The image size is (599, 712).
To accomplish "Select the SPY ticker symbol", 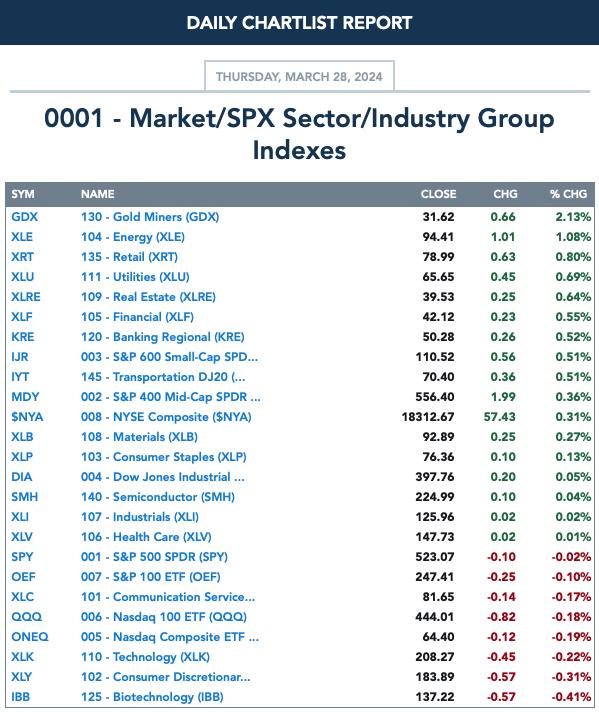I will point(22,556).
